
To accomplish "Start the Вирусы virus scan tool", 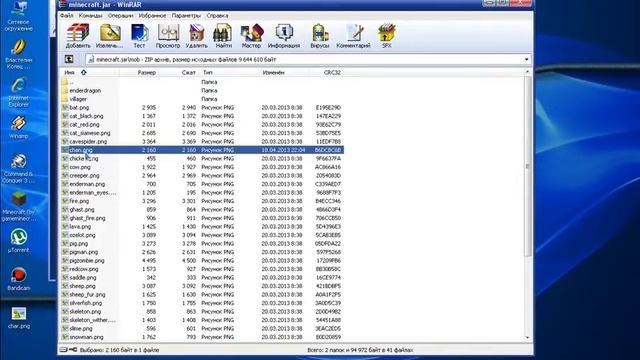I will tap(320, 36).
